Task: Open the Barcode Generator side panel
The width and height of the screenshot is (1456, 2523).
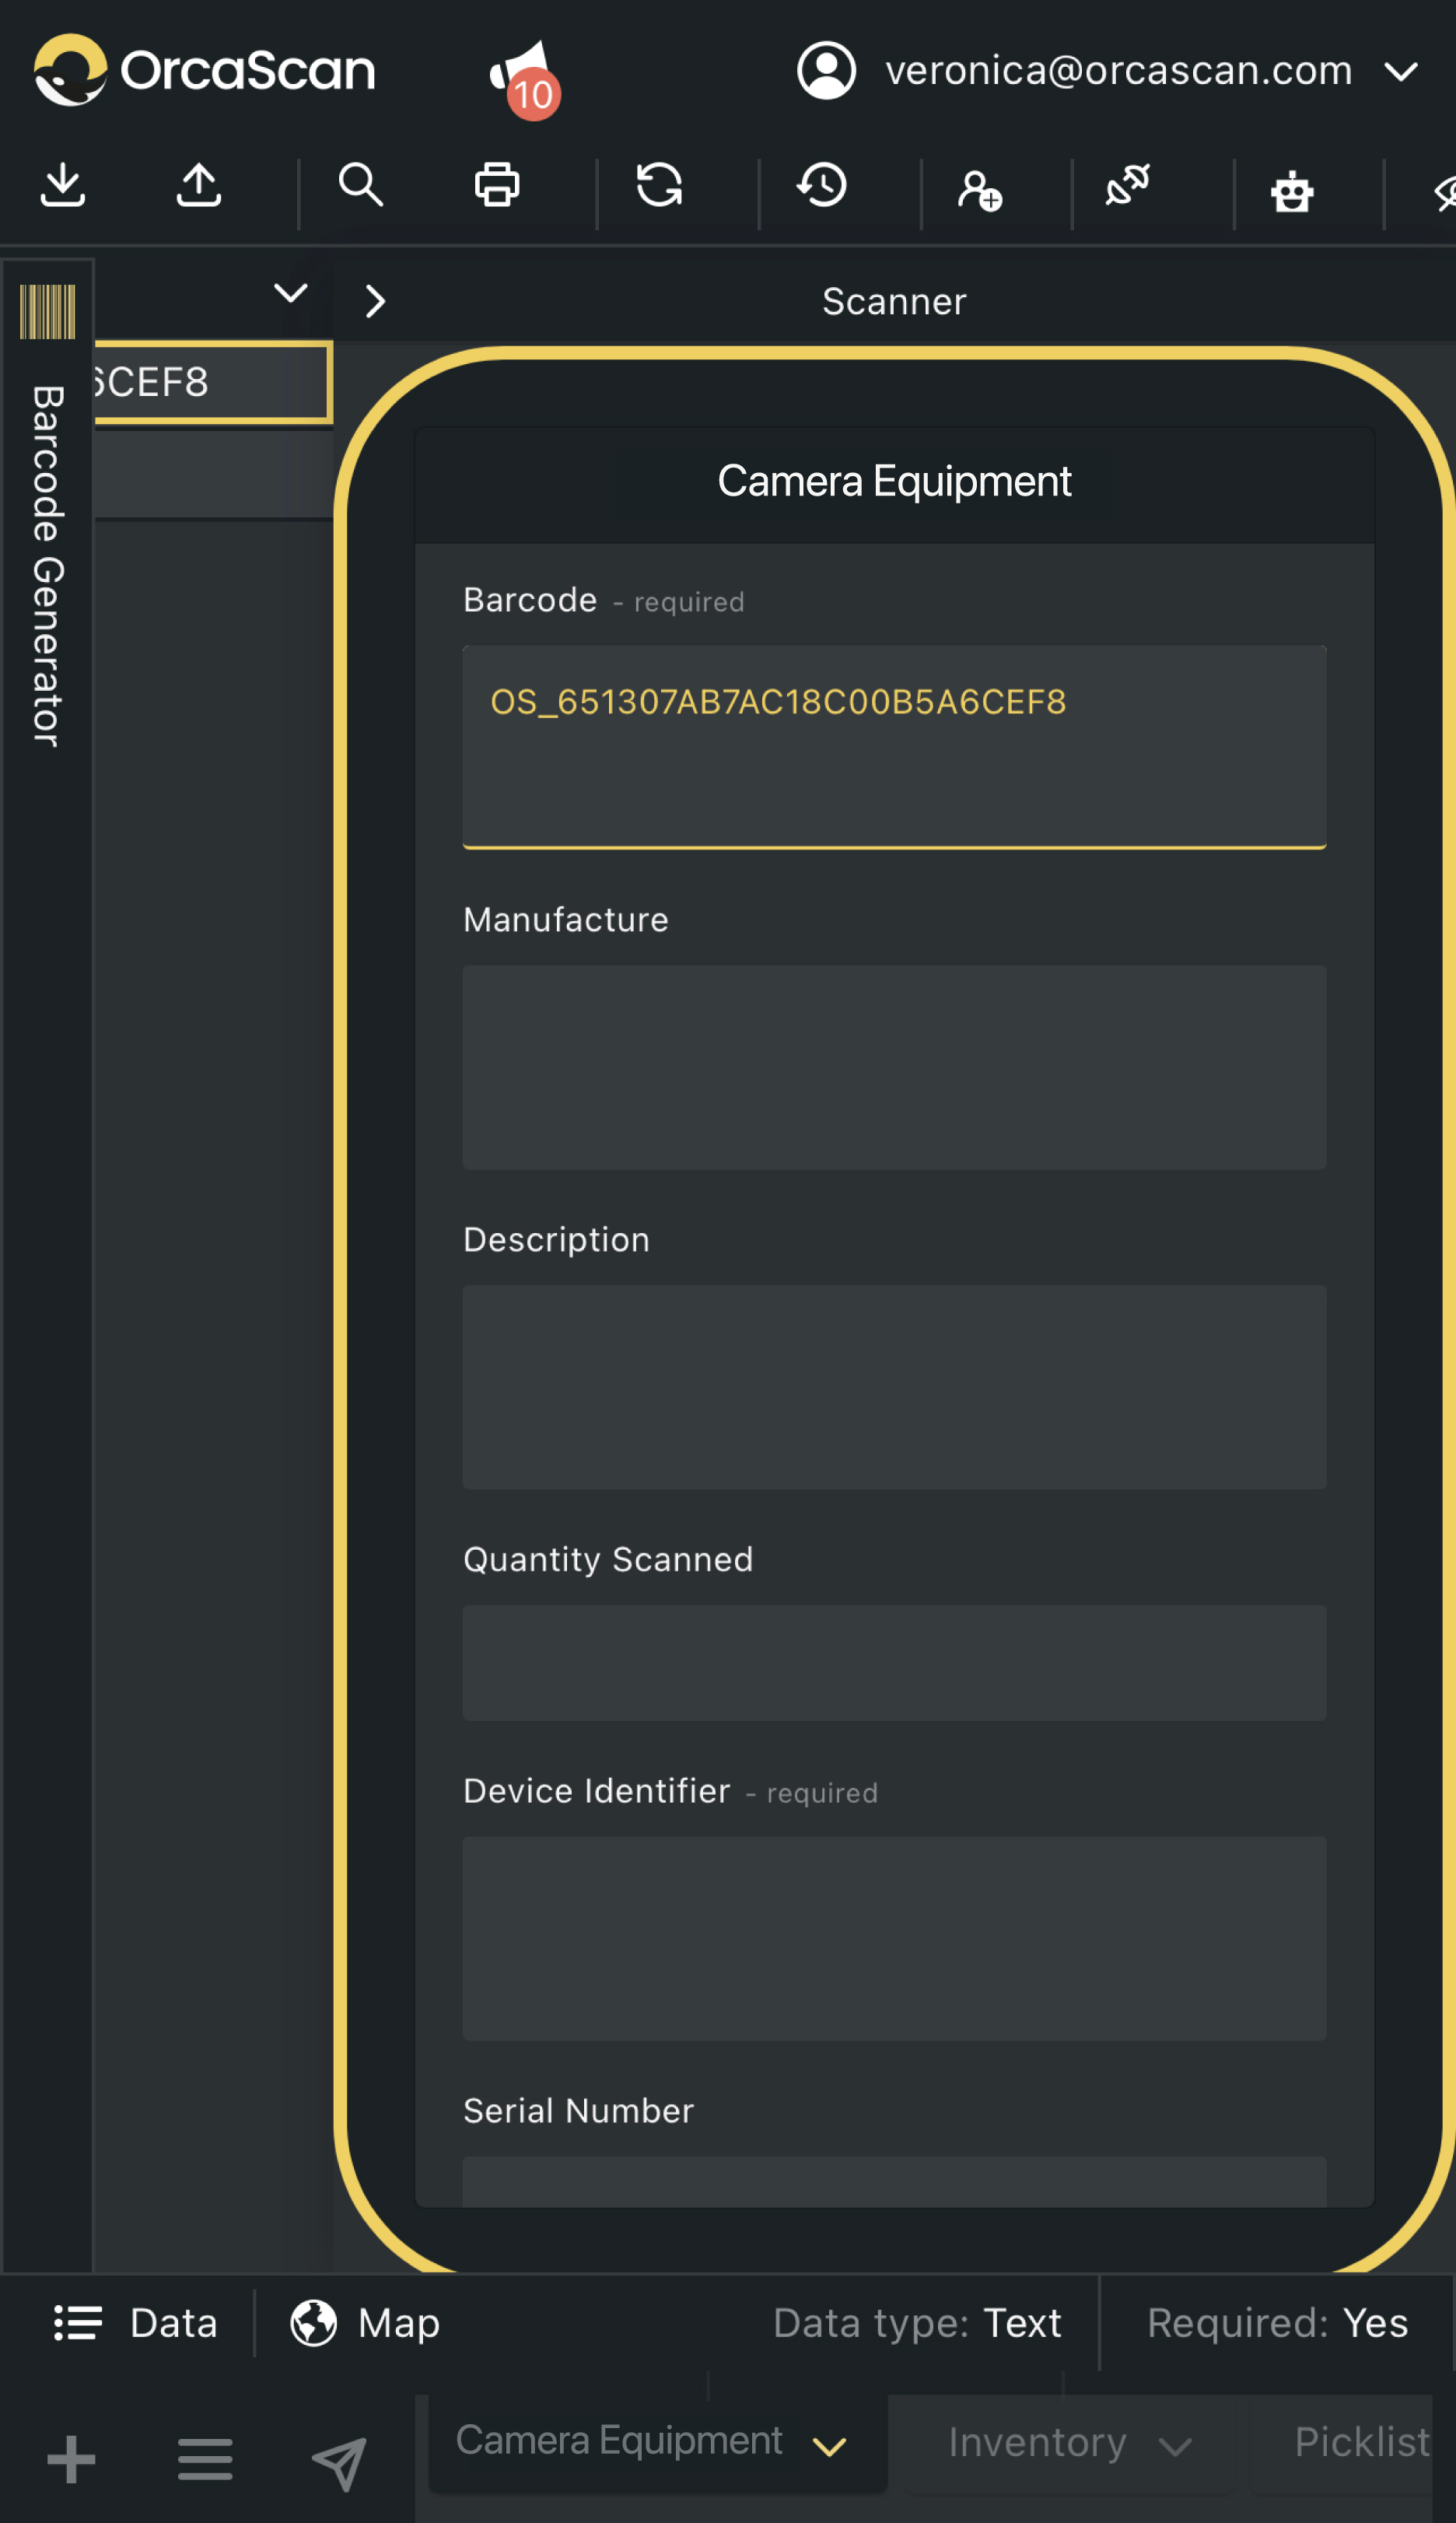Action: click(47, 566)
